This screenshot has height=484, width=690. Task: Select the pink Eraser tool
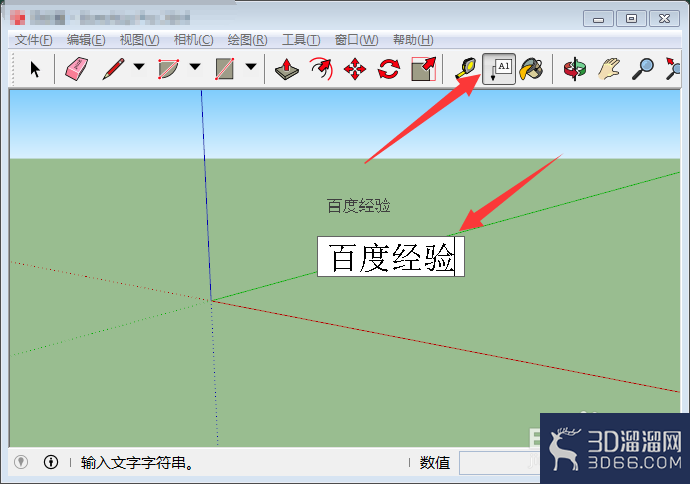point(77,69)
